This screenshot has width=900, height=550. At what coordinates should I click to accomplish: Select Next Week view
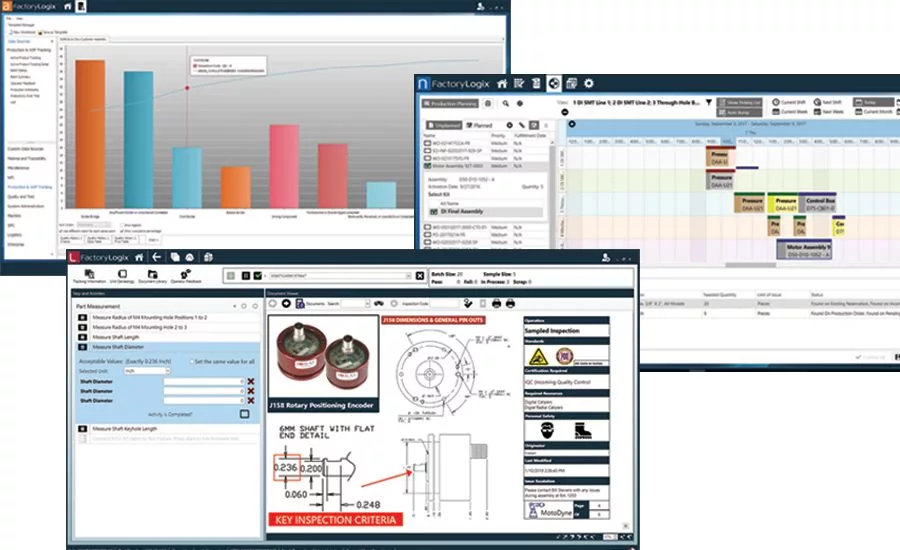coord(828,112)
